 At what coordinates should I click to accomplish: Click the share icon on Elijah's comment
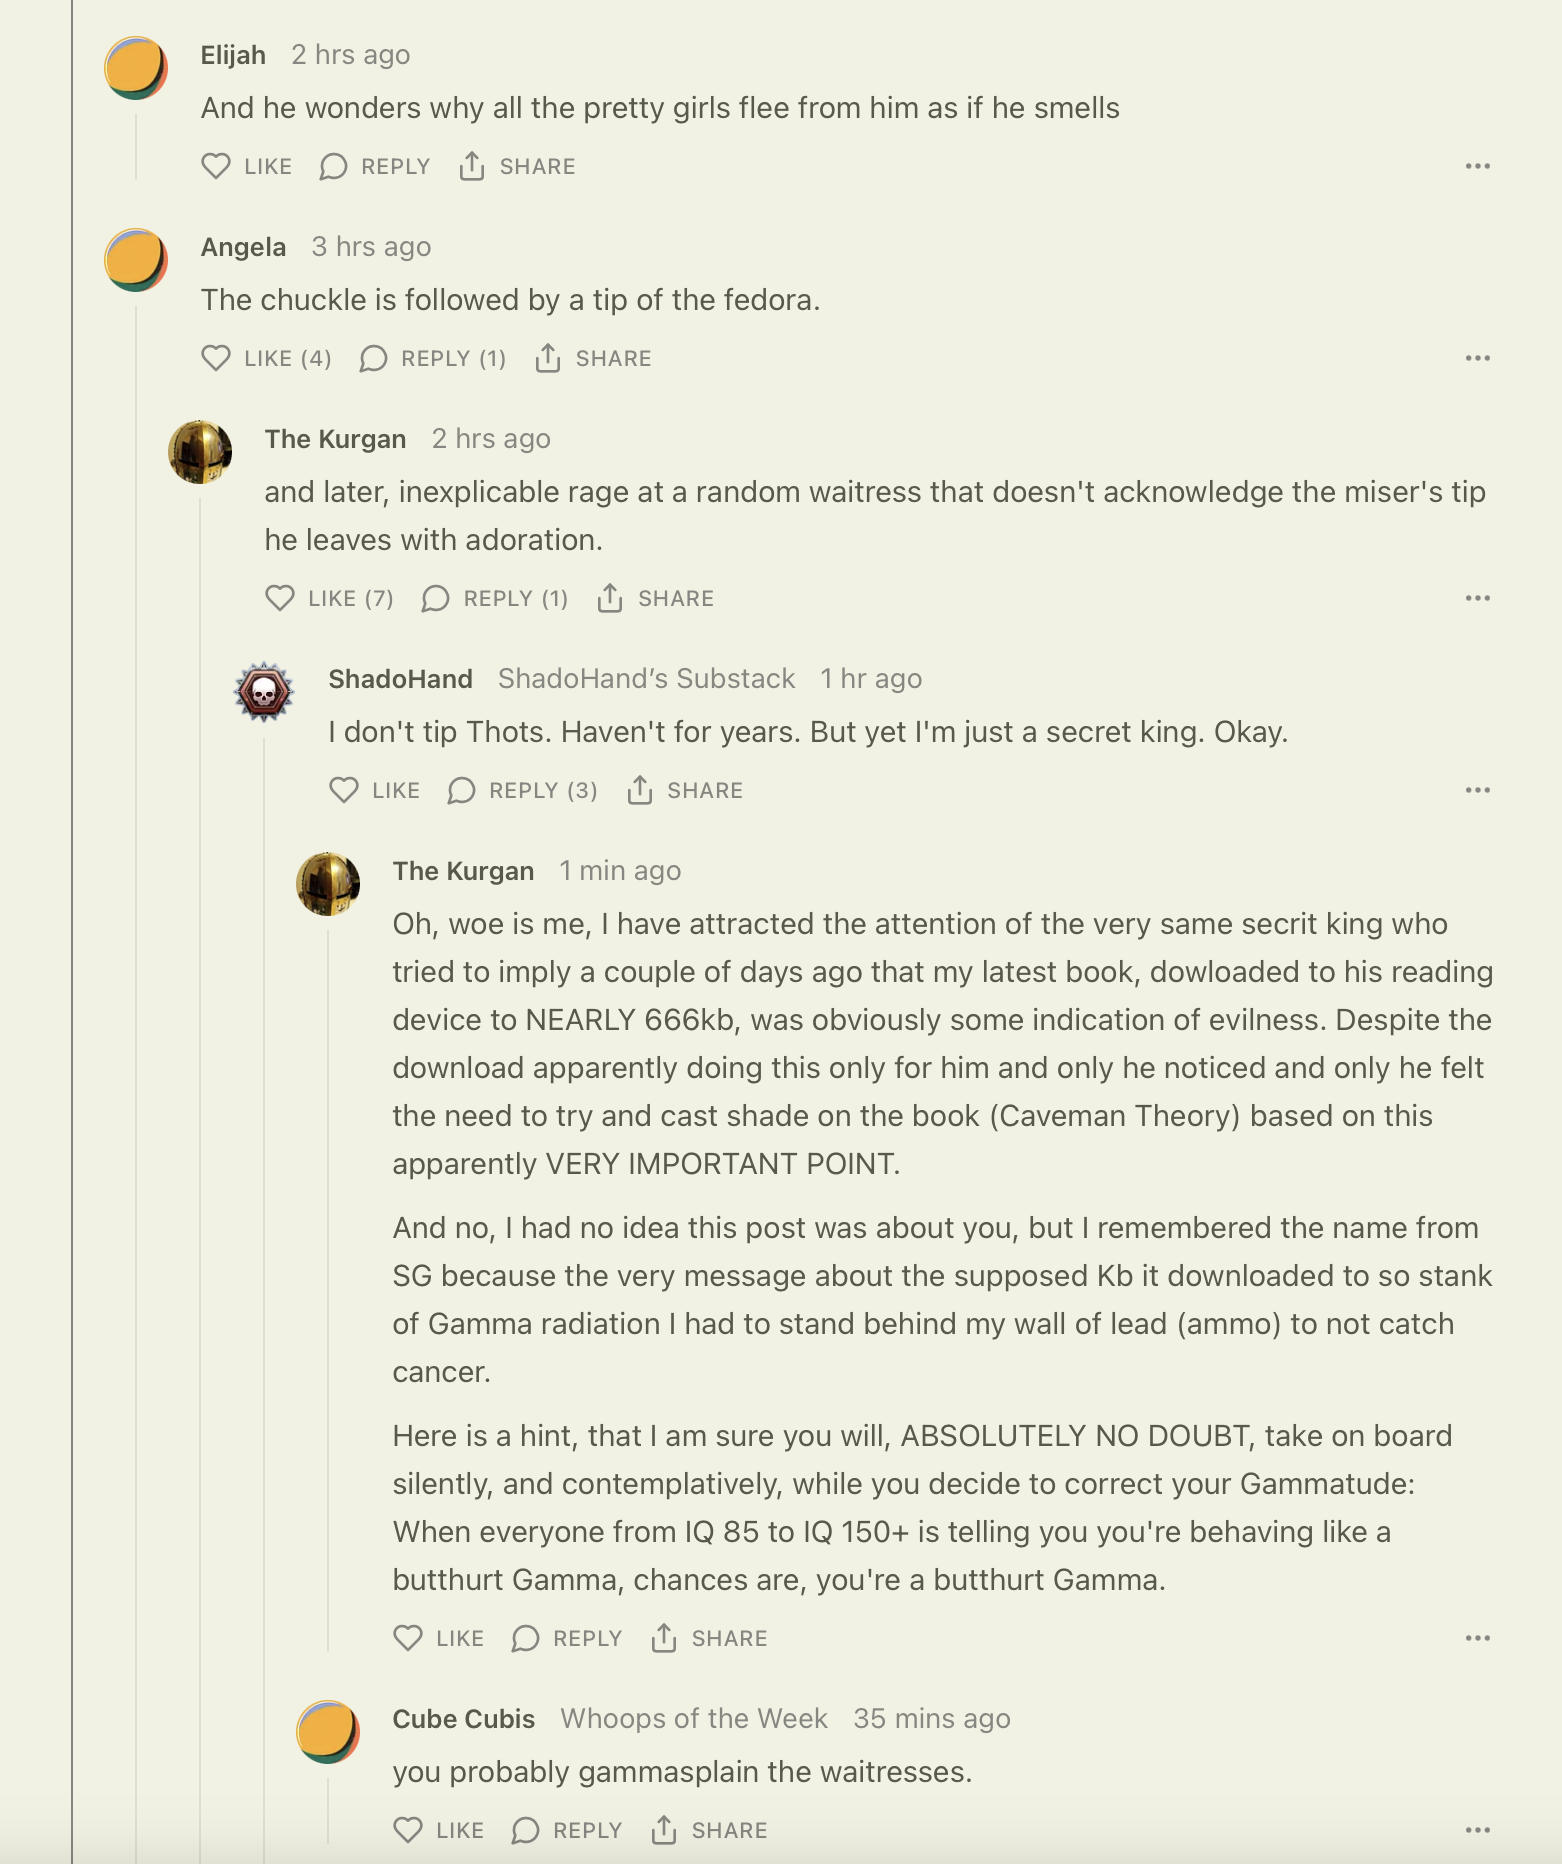(x=472, y=166)
